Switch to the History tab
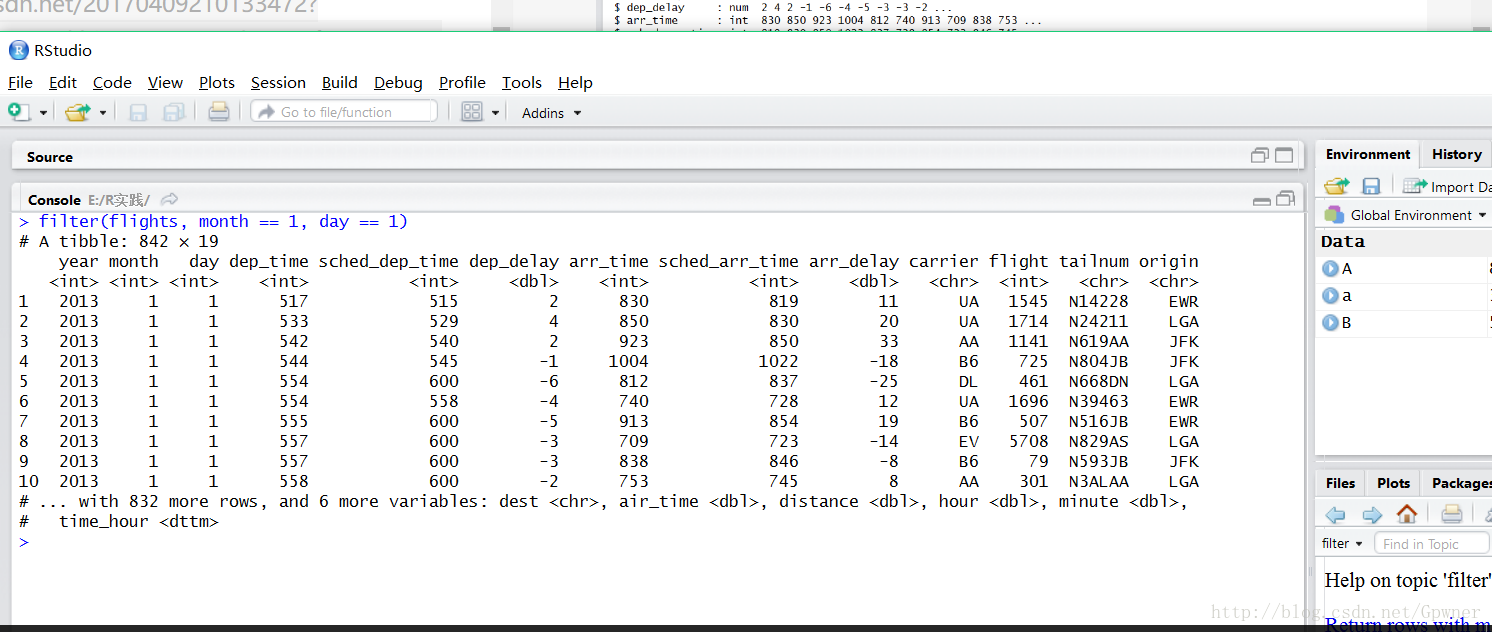 coord(1456,154)
